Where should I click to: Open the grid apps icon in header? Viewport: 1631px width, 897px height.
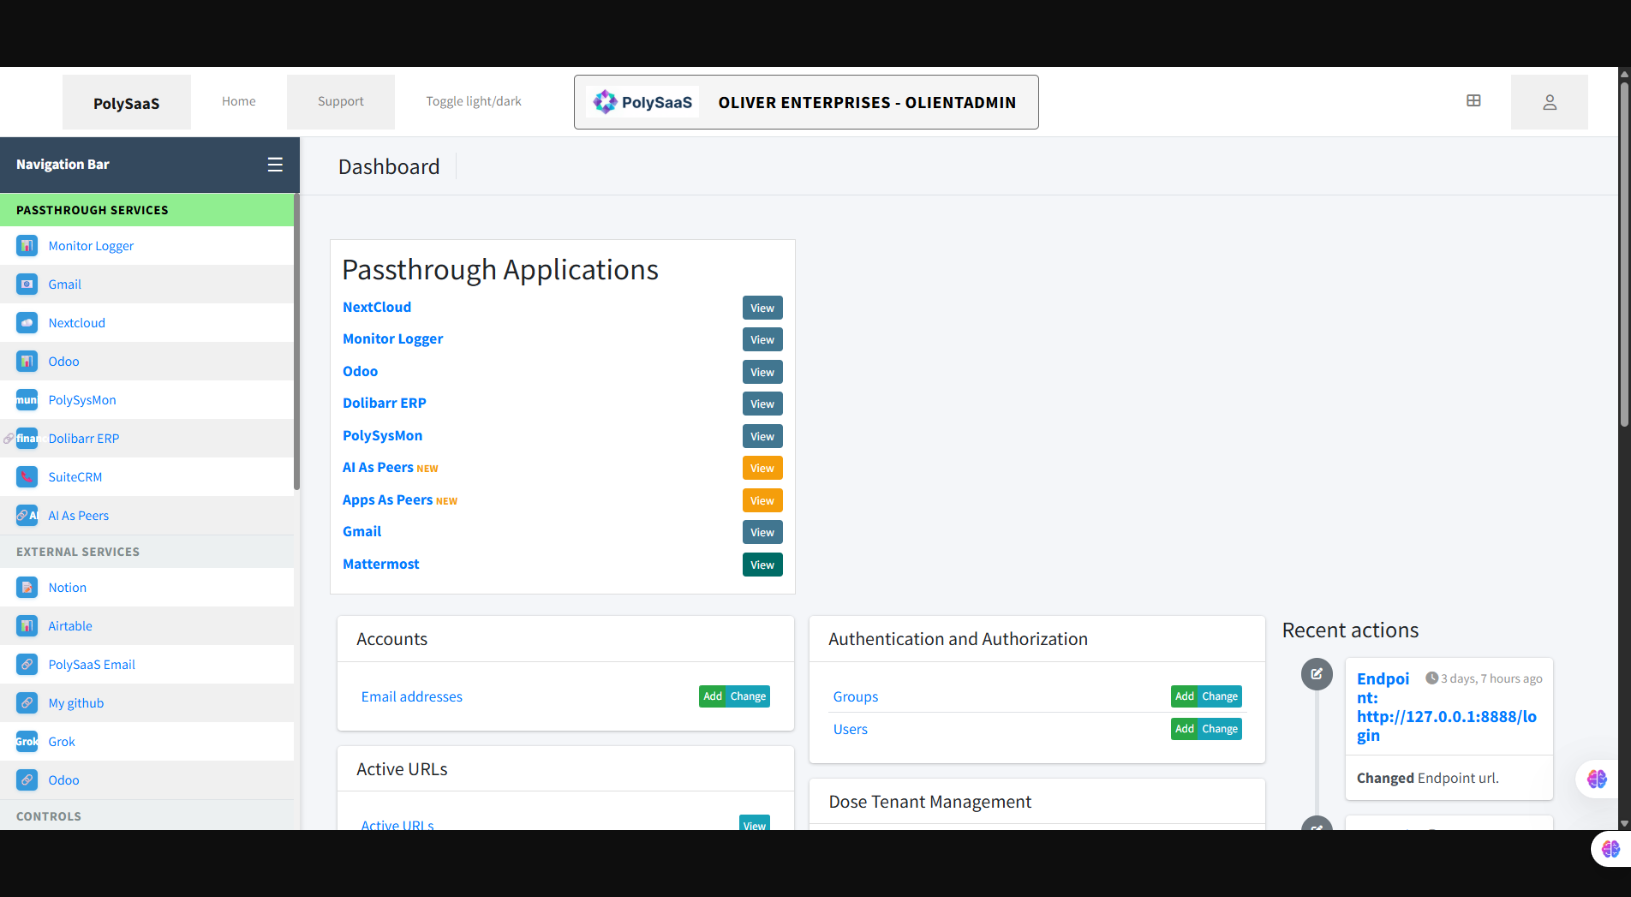pos(1473,100)
